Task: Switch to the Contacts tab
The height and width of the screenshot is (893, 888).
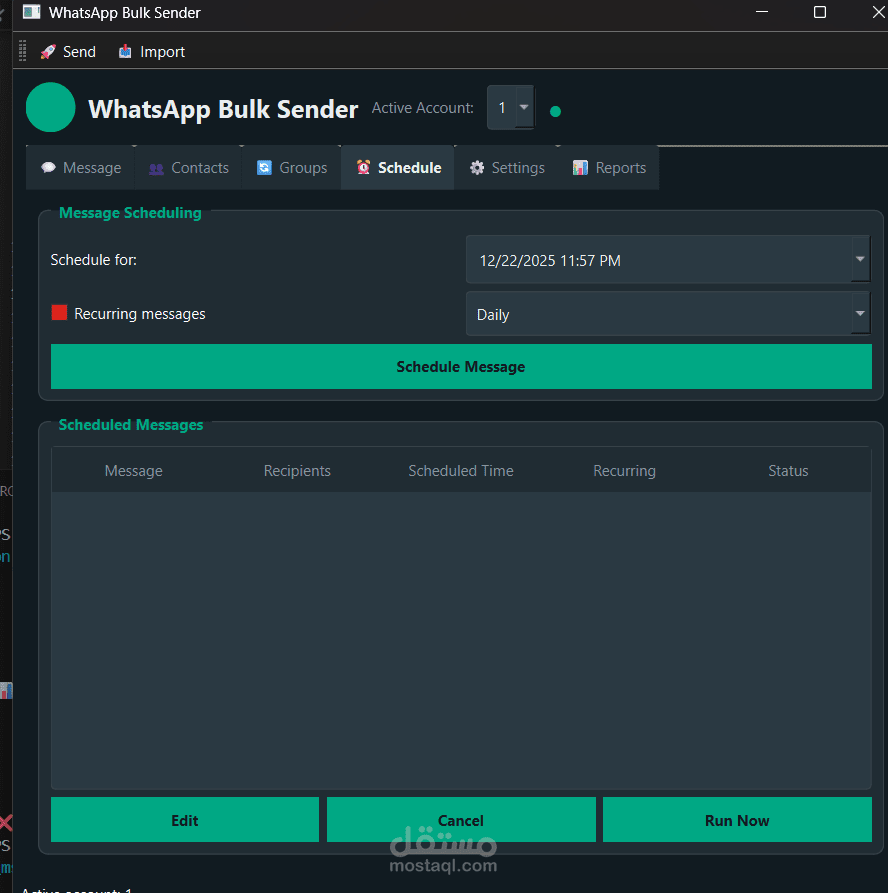Action: tap(189, 168)
